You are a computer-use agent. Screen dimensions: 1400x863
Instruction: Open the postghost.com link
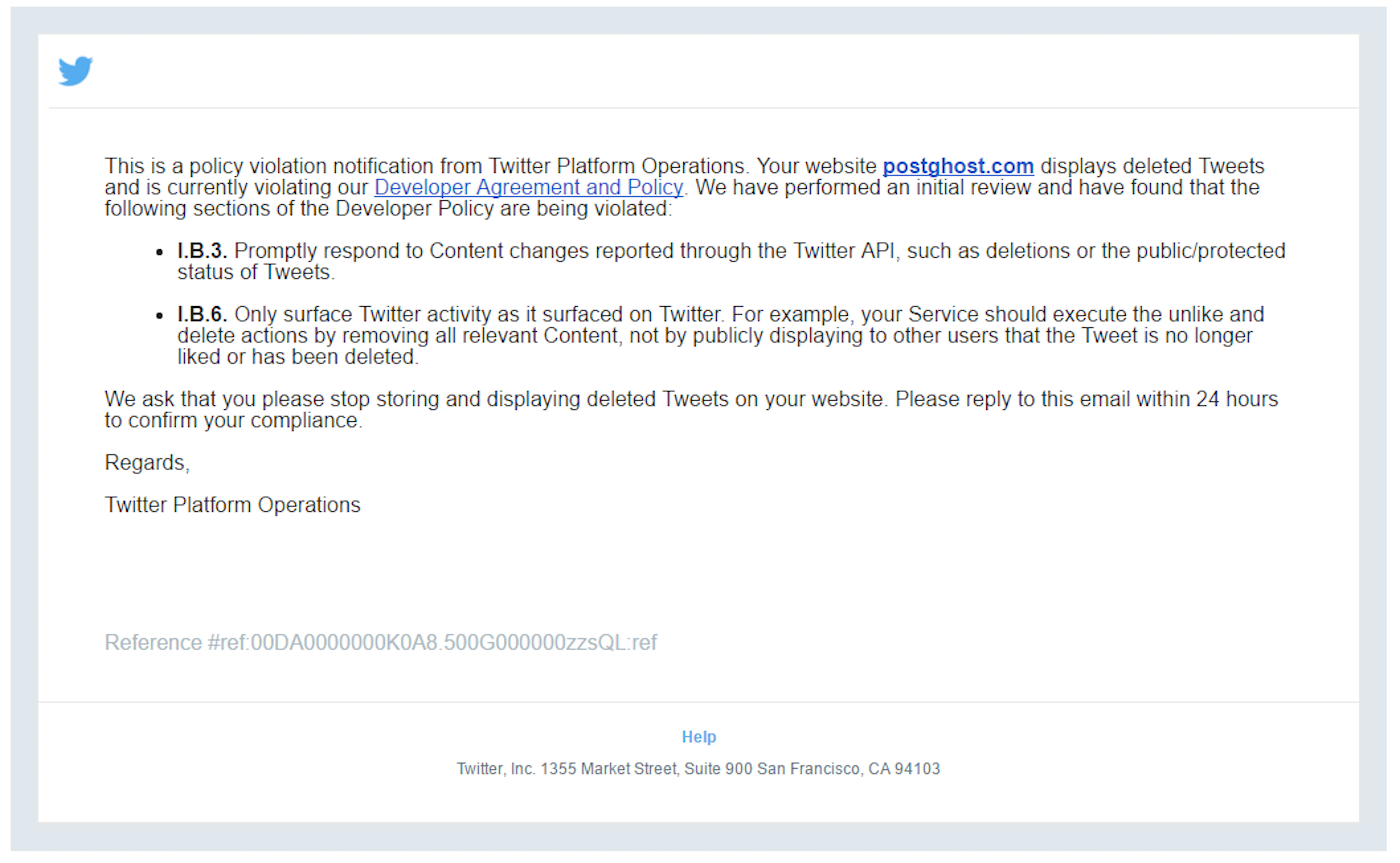click(958, 166)
